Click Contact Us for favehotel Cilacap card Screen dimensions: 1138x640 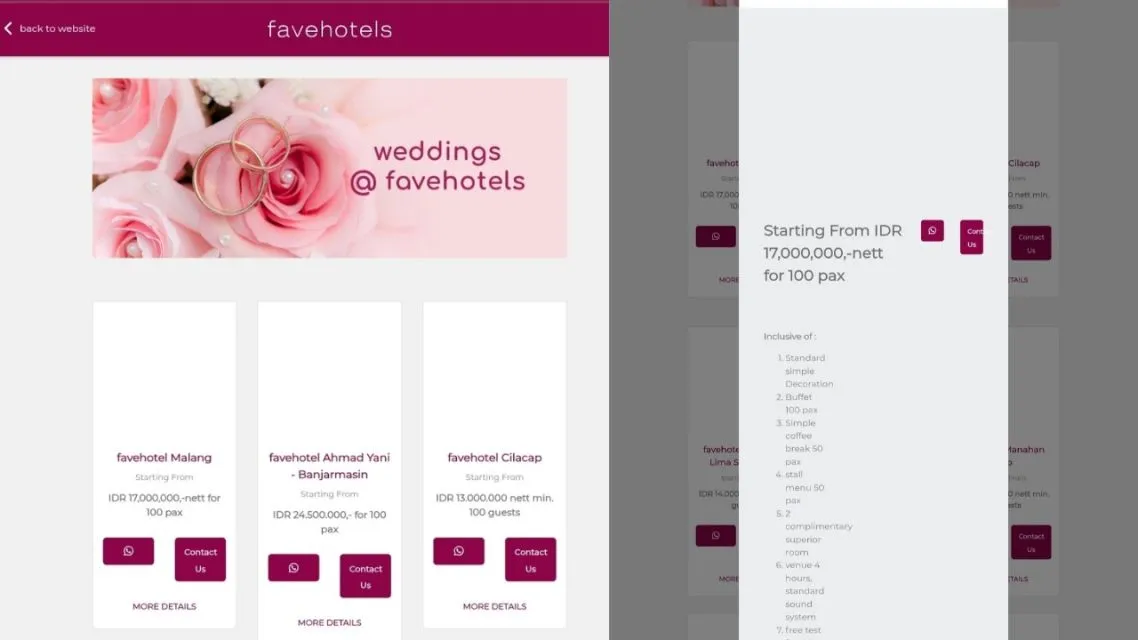tap(531, 559)
